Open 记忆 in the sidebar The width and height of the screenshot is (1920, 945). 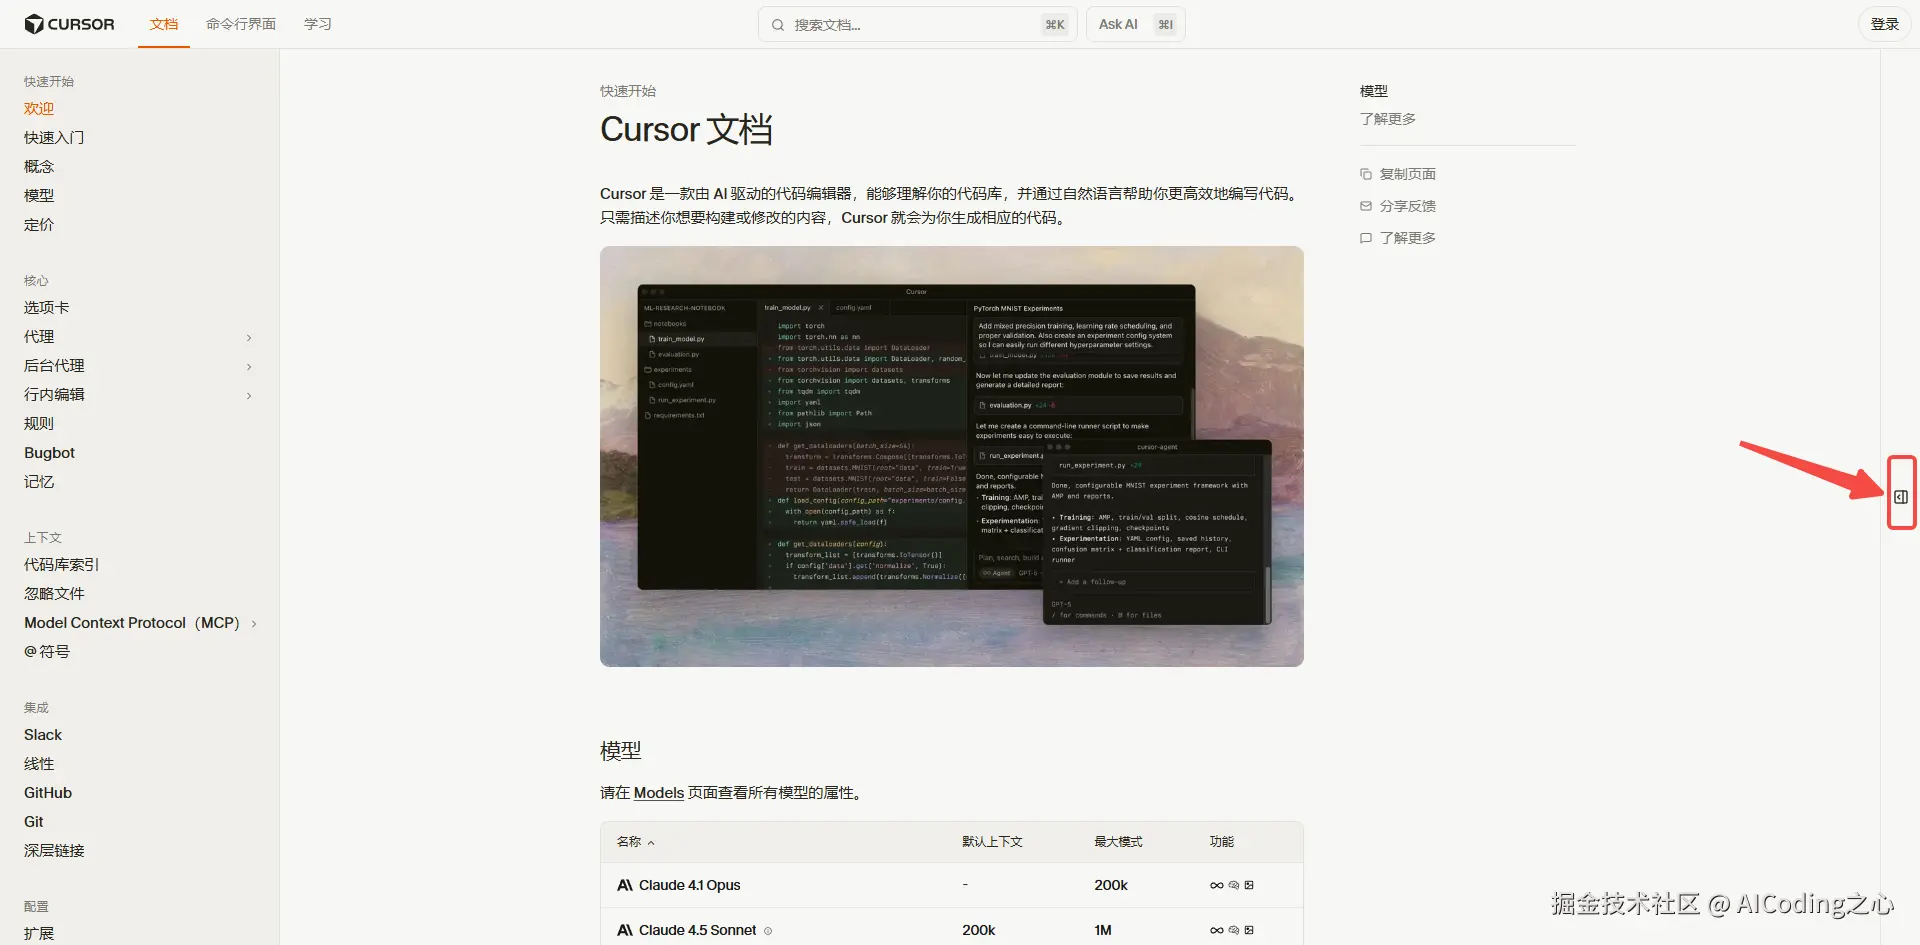(39, 482)
